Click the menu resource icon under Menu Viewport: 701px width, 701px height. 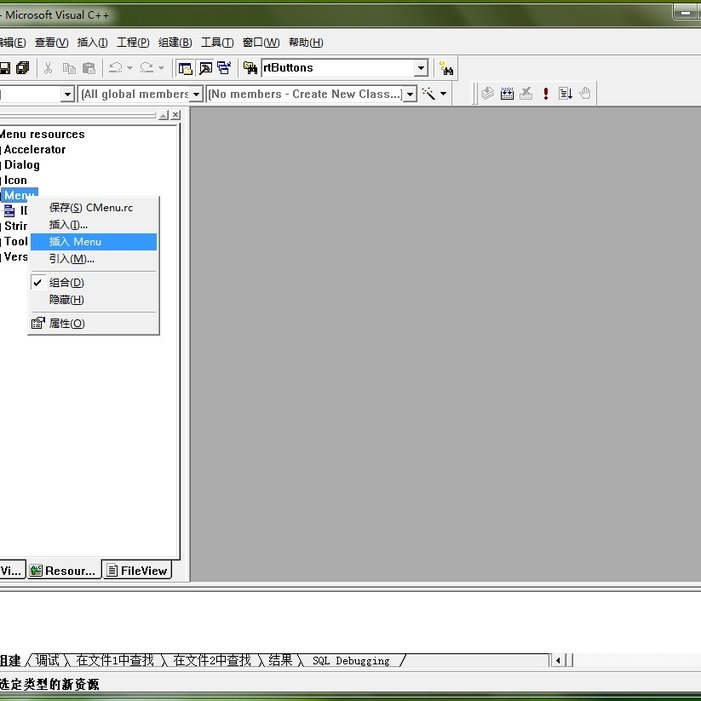[9, 210]
